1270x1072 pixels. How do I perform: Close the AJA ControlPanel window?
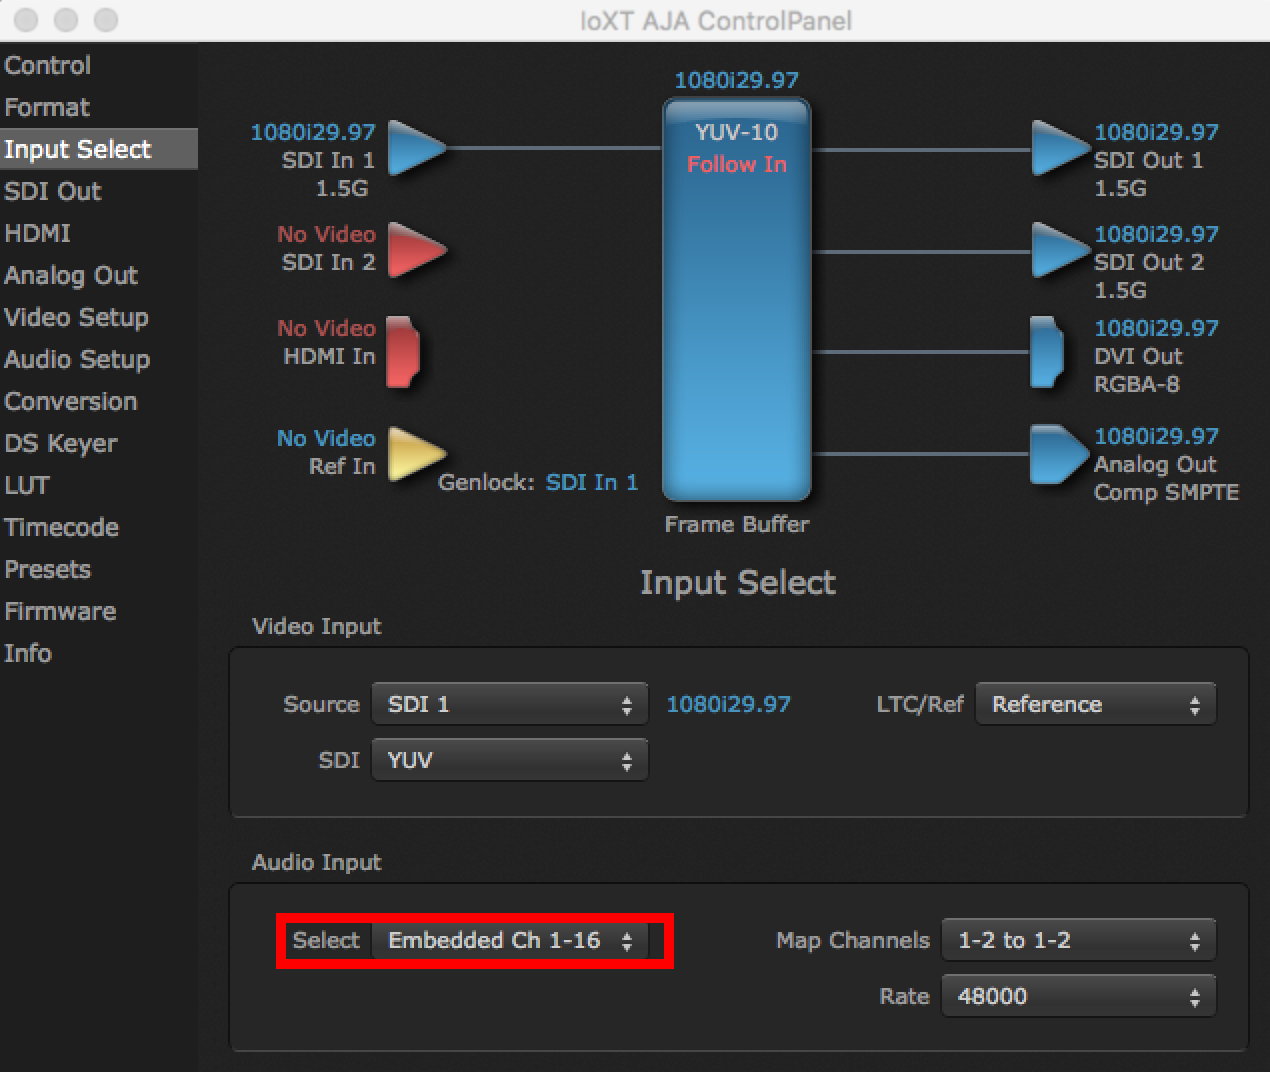point(27,20)
